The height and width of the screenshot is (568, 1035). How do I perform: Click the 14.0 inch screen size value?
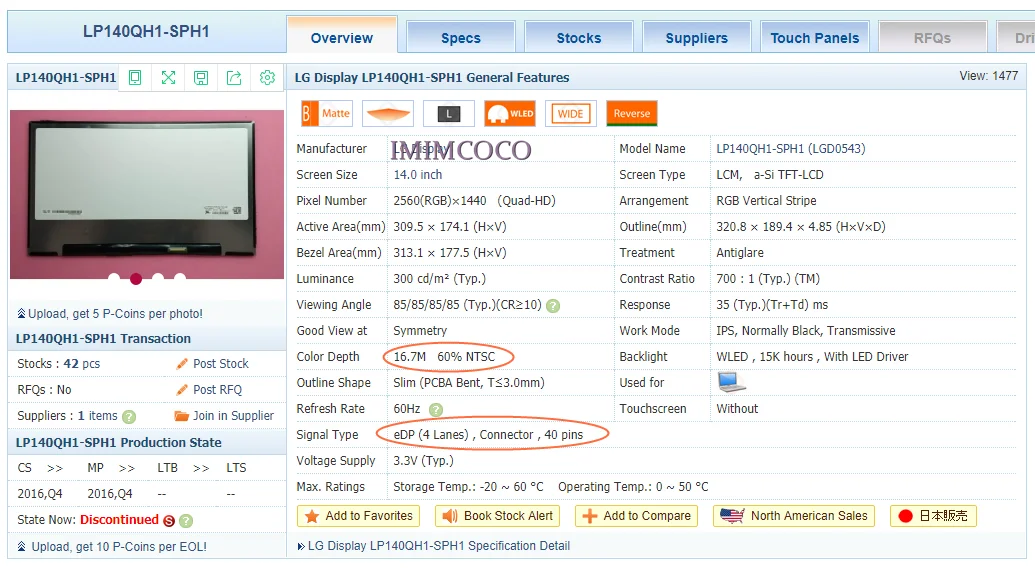click(418, 175)
